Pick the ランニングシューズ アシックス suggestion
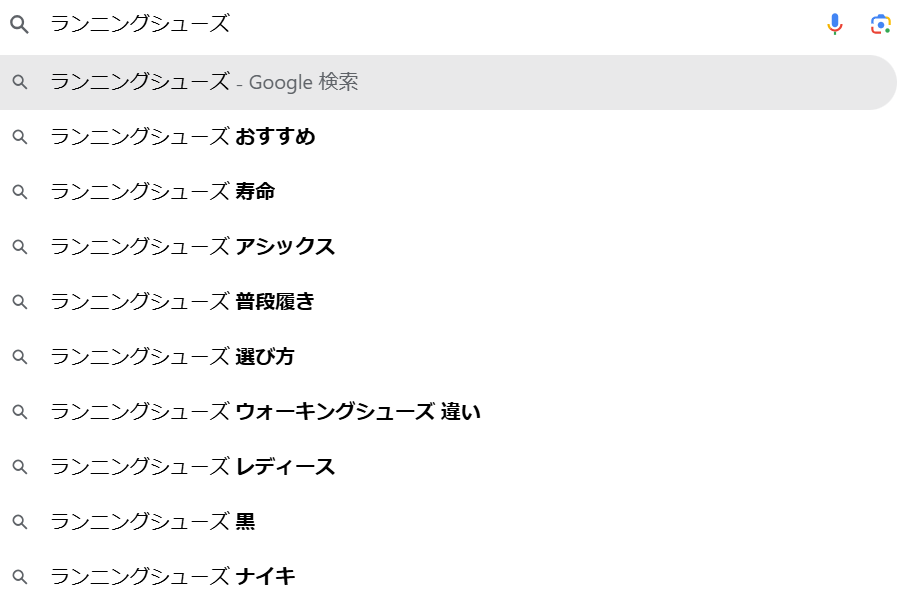Image resolution: width=903 pixels, height=599 pixels. coord(448,247)
